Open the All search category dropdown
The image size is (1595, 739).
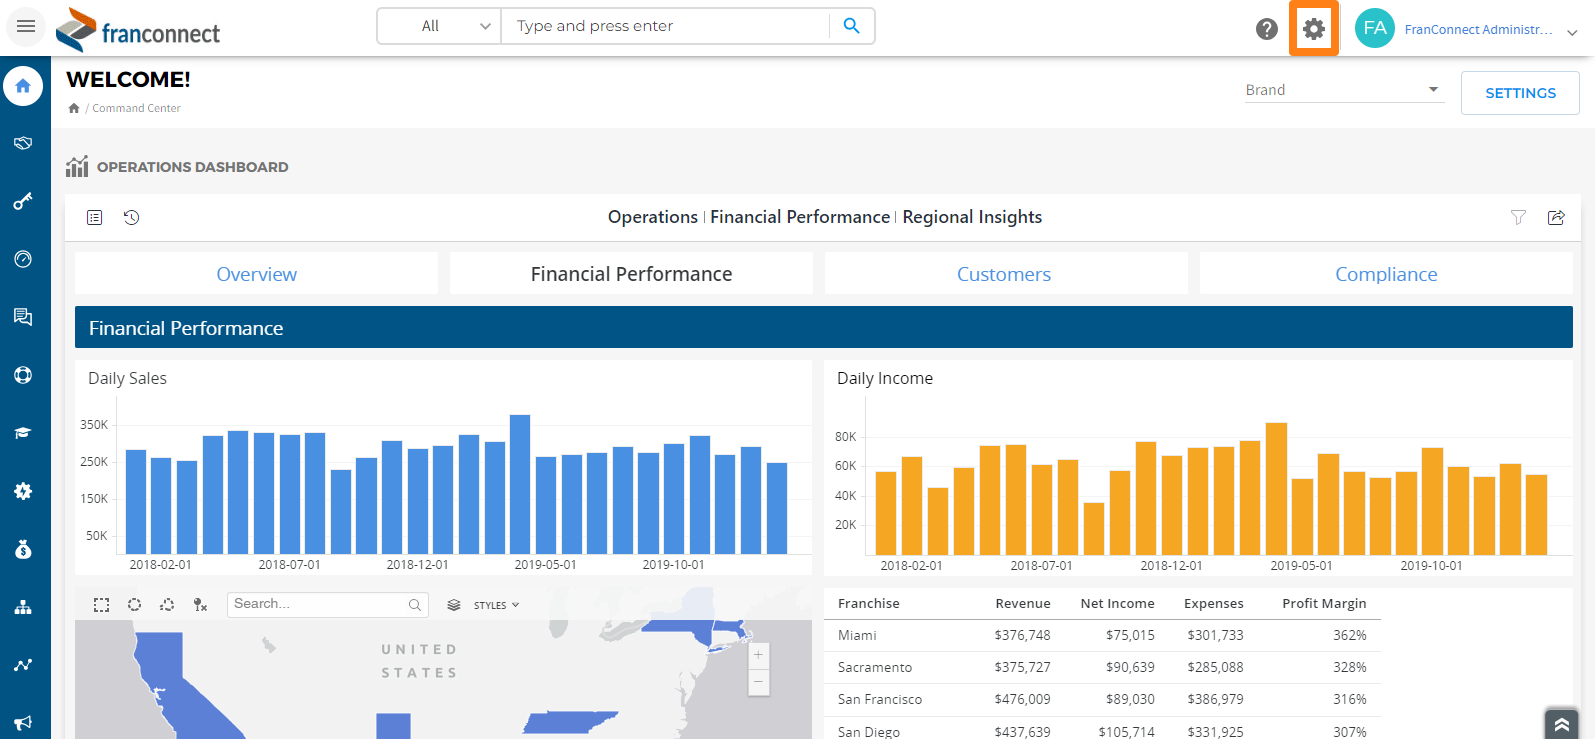[440, 26]
